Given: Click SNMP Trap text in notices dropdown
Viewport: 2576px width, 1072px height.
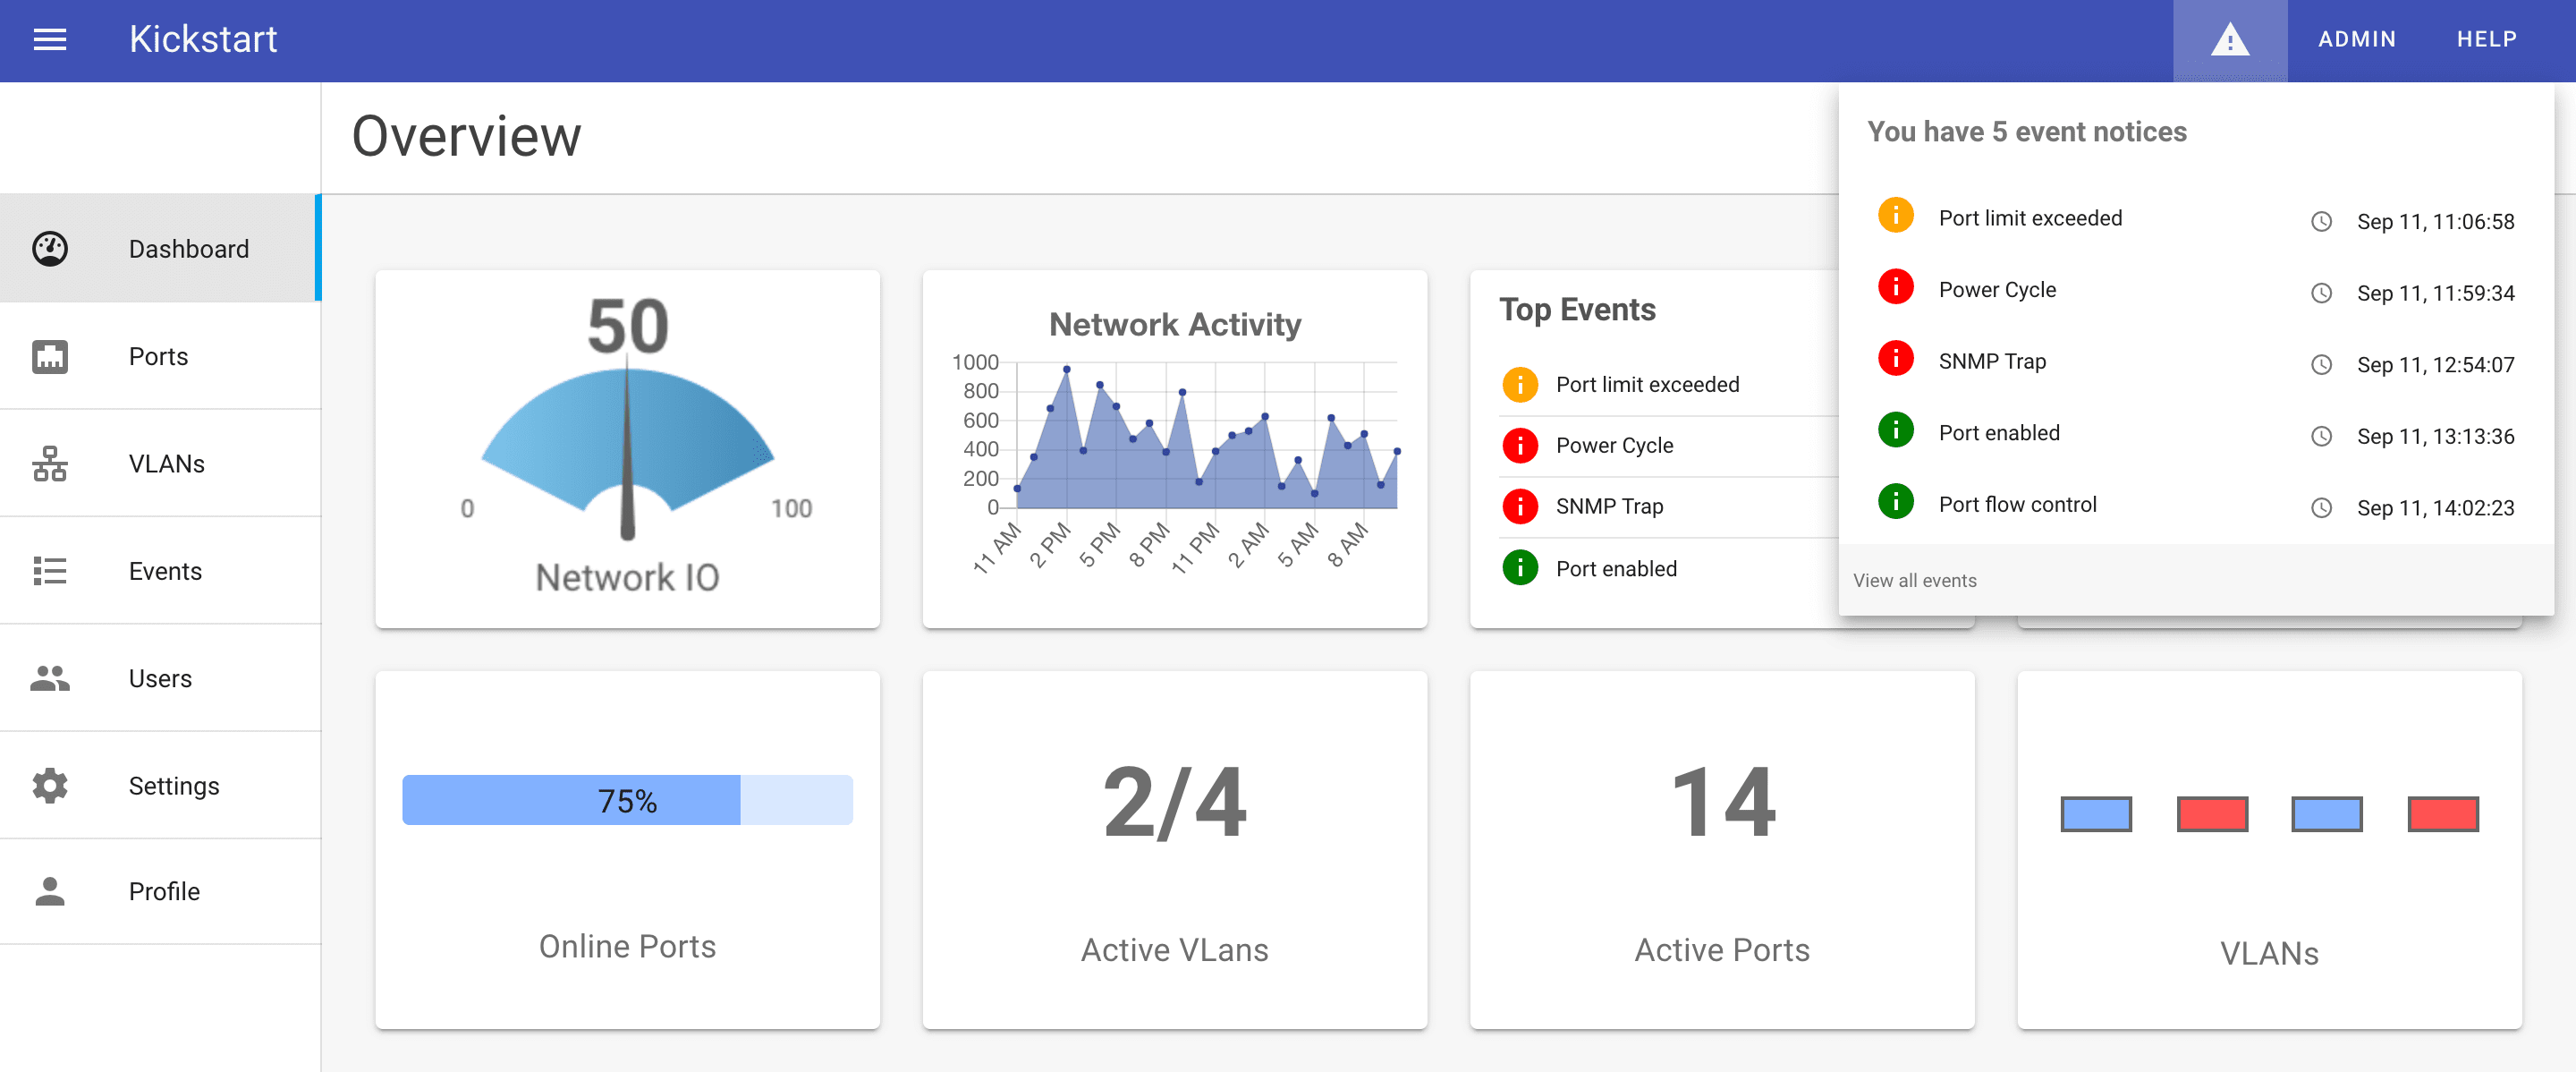Looking at the screenshot, I should pos(1992,361).
